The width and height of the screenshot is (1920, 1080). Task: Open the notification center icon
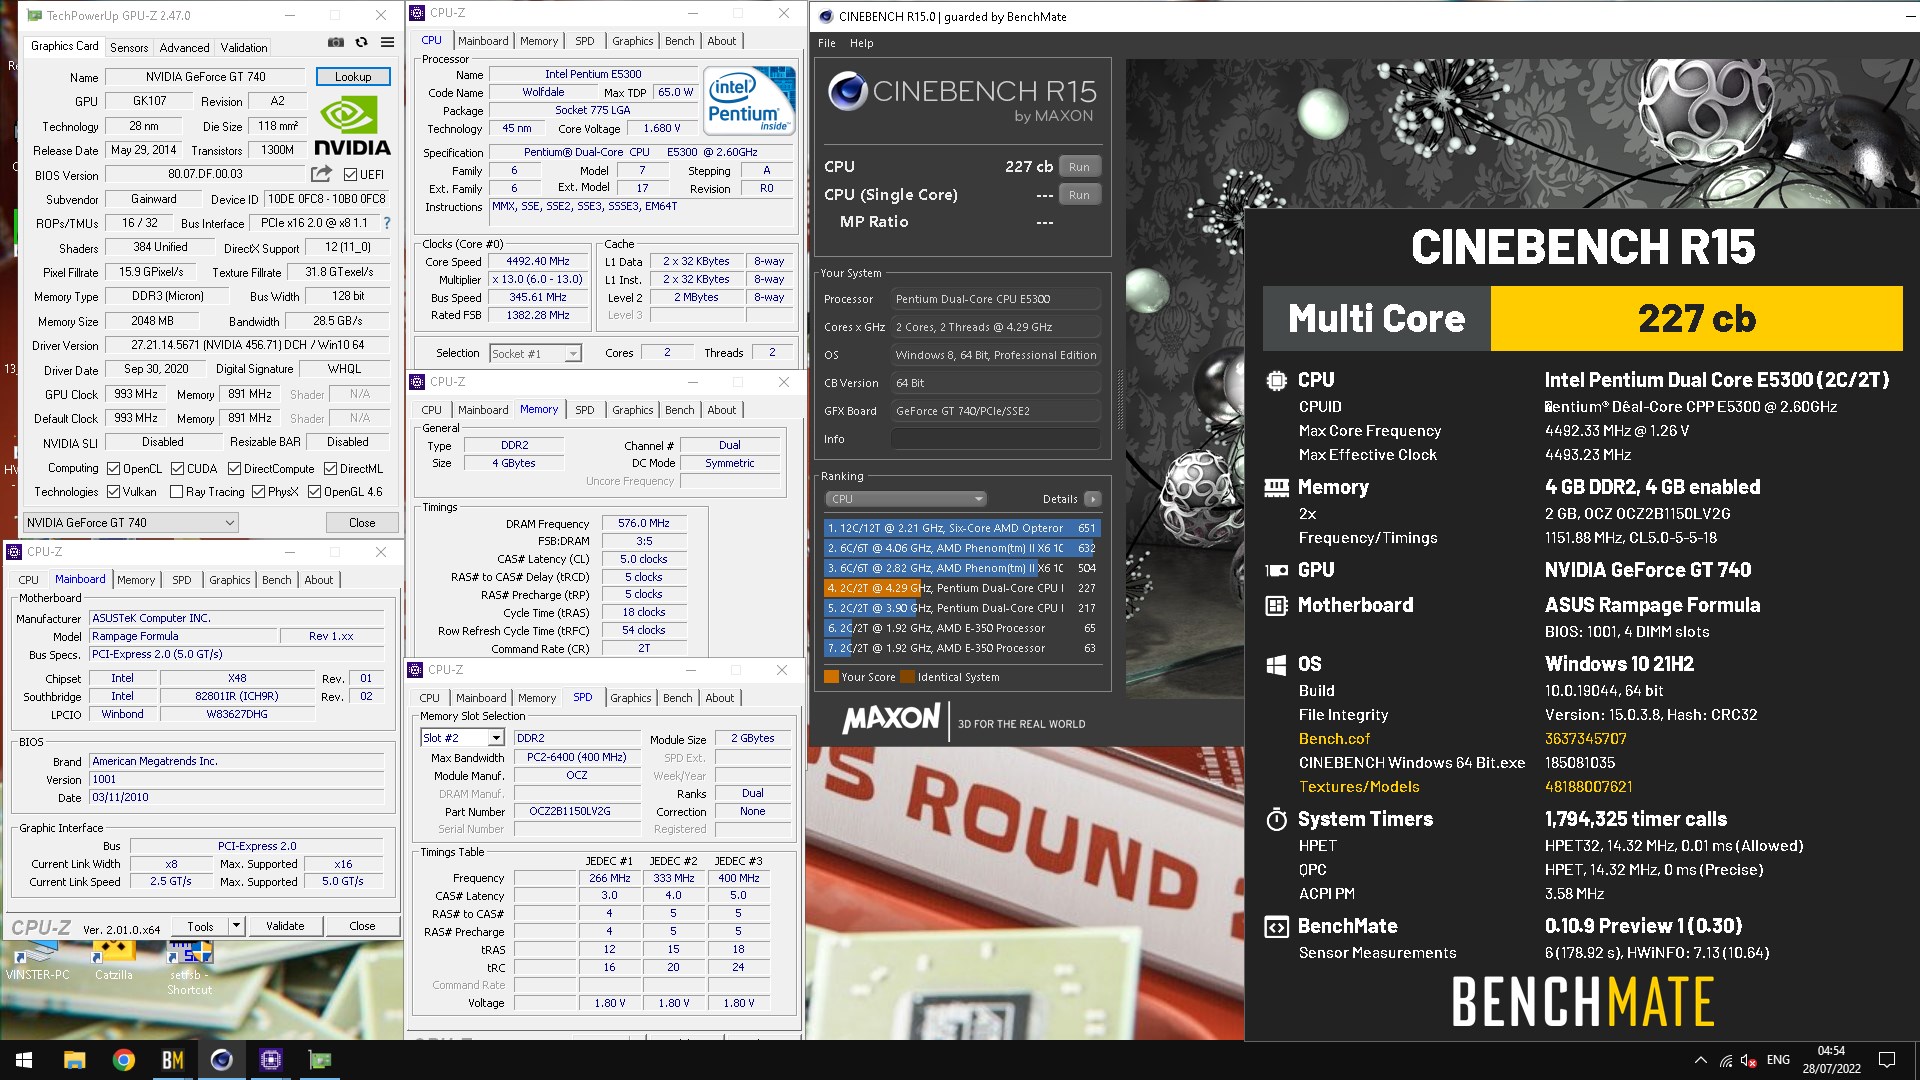[x=1887, y=1060]
